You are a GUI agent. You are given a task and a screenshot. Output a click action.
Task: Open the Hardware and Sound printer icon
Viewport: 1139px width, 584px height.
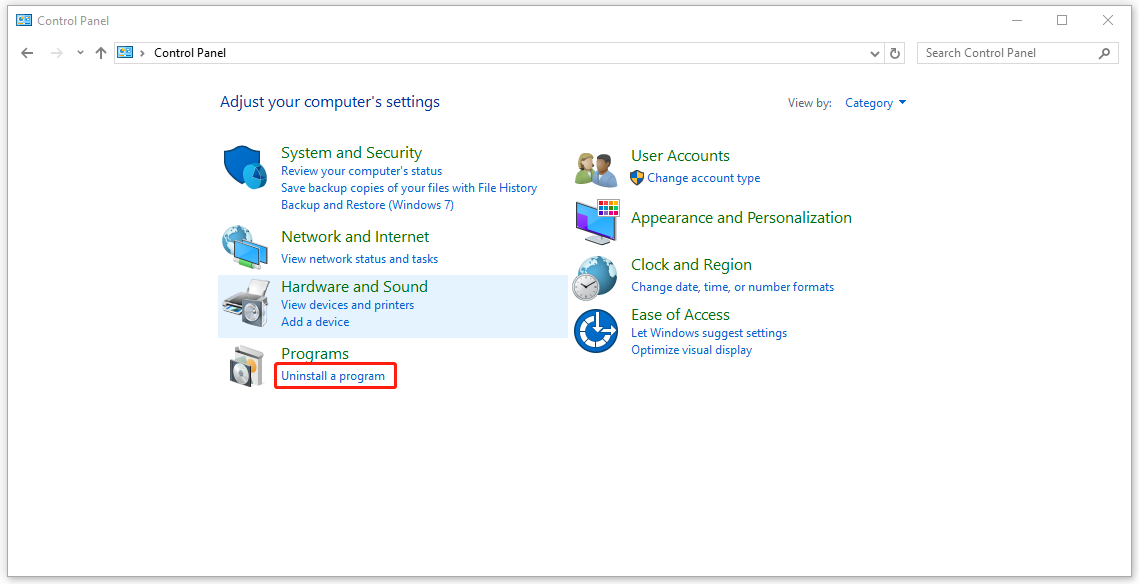[245, 303]
